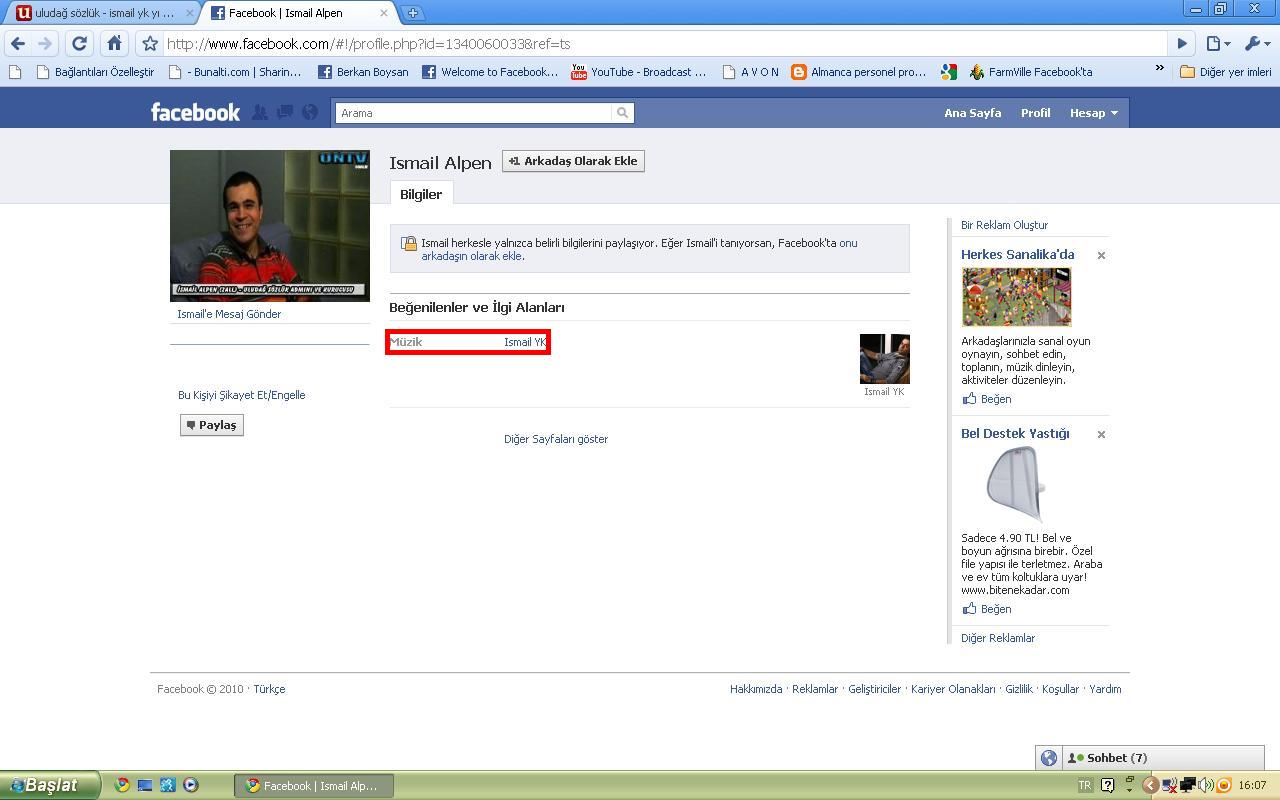Click the search magnifier button
The width and height of the screenshot is (1280, 800).
pyautogui.click(x=623, y=113)
